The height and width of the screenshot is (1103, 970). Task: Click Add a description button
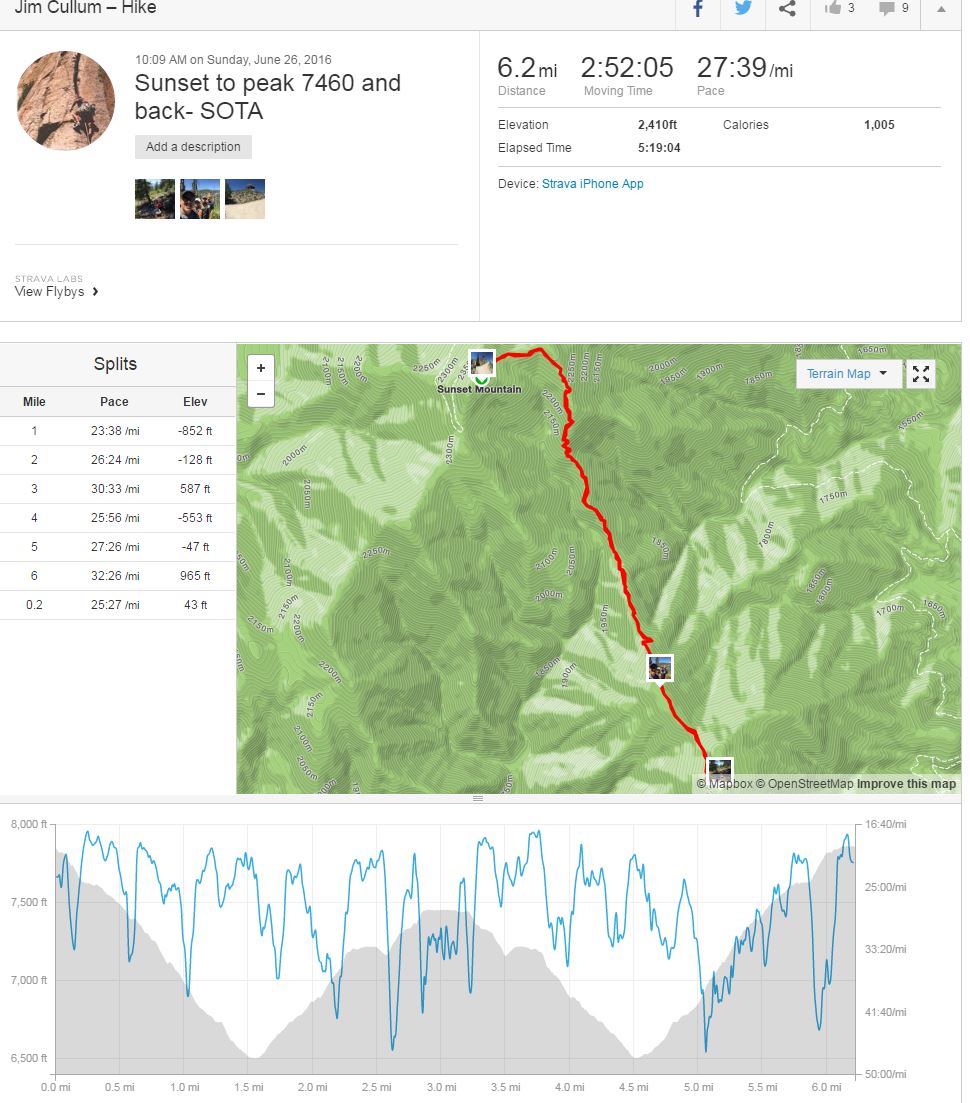[x=193, y=147]
